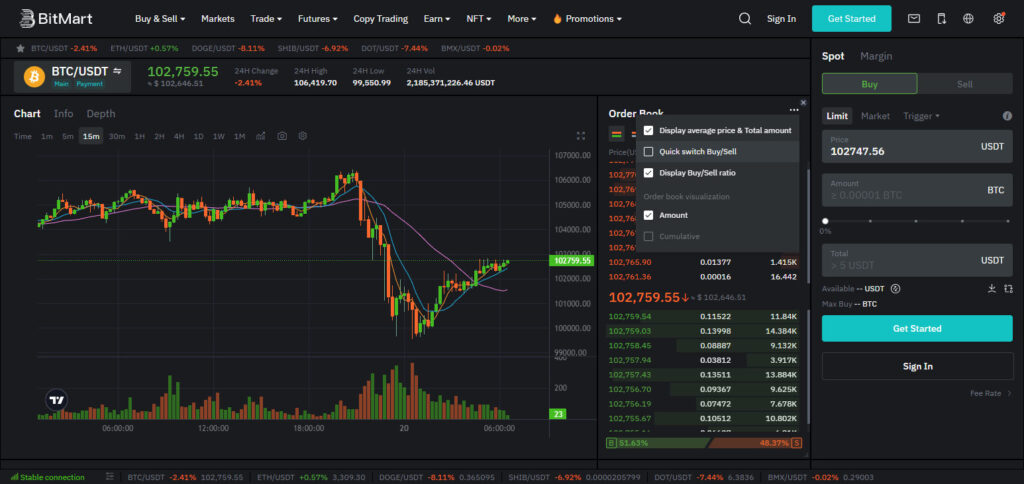
Task: Click Sign In in the header
Action: (782, 19)
